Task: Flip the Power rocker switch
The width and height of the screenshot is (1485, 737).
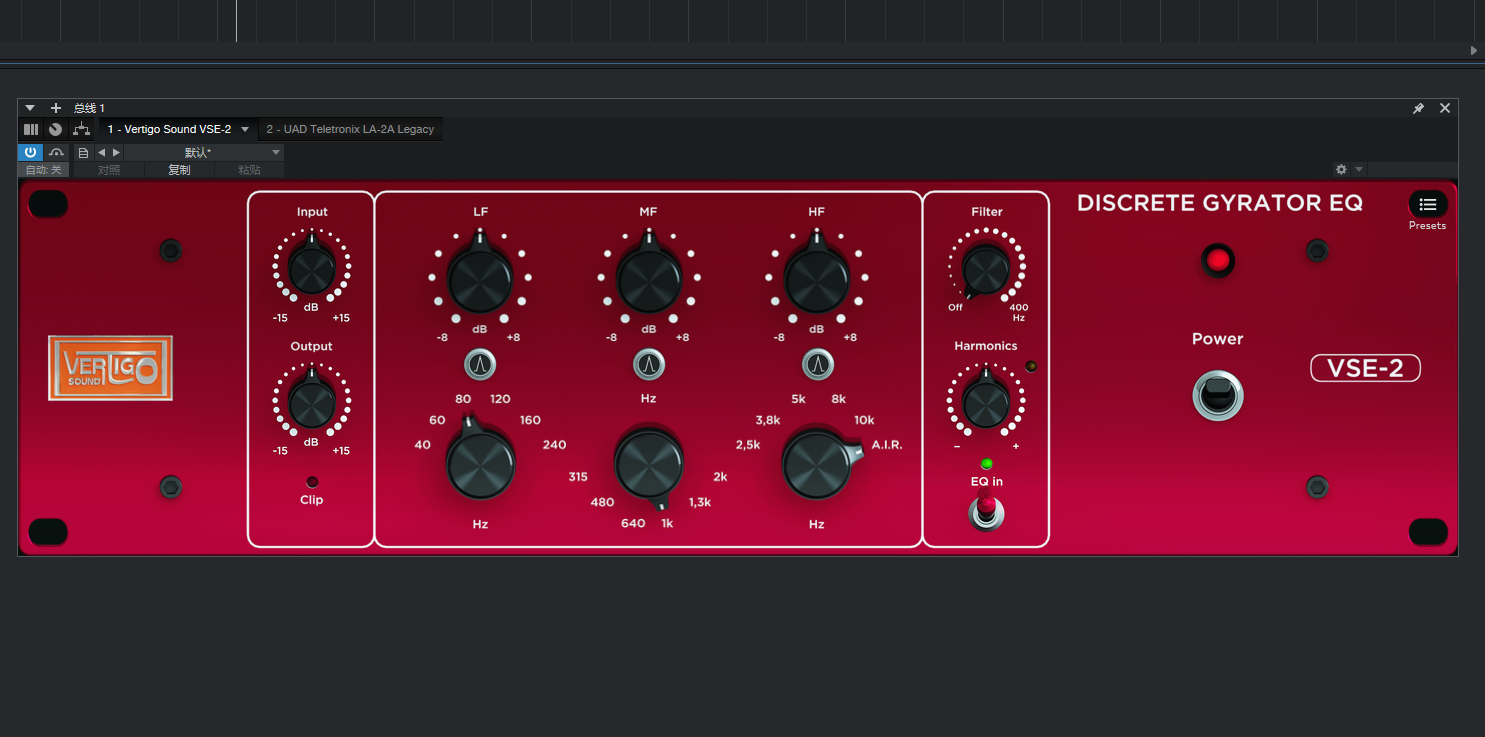Action: [1218, 395]
